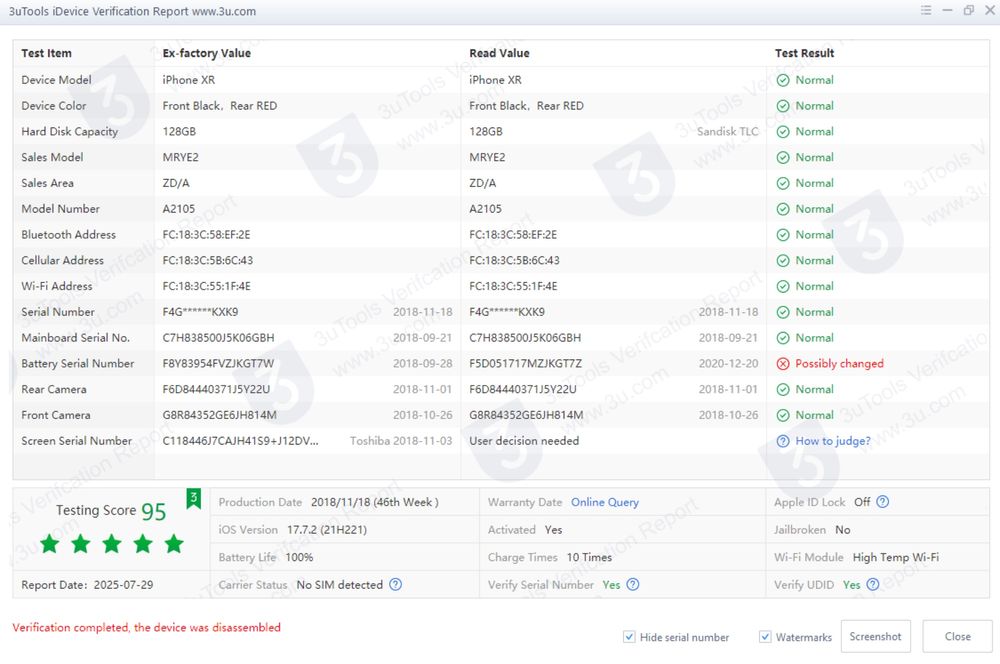Click the production date '2018/11/18 (46th Week)'
Viewport: 1000px width, 664px height.
coord(374,502)
